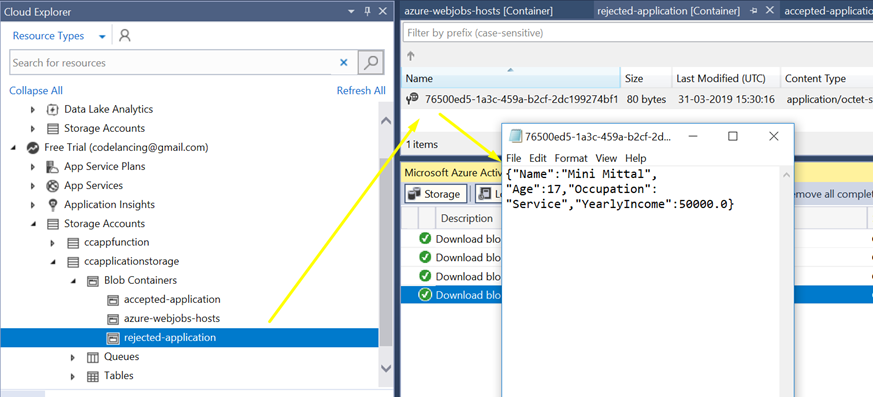Collapse the Blob Containers tree node
Image resolution: width=873 pixels, height=397 pixels.
tap(73, 281)
